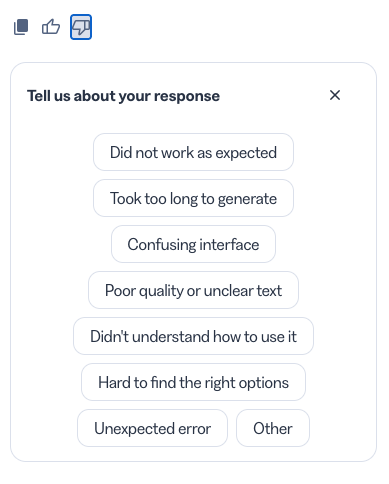Toggle the selected thumbs down icon
This screenshot has width=389, height=484.
pos(81,27)
